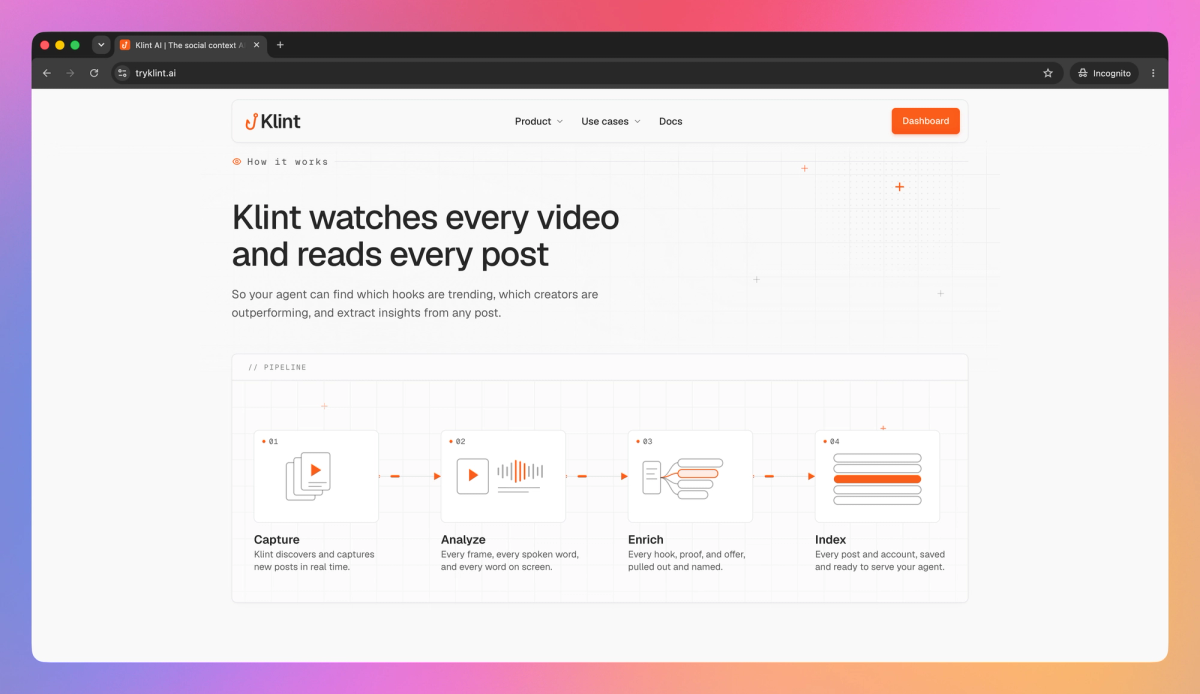Click the site info icon in address bar
Screen dimensions: 1200x694
point(122,73)
